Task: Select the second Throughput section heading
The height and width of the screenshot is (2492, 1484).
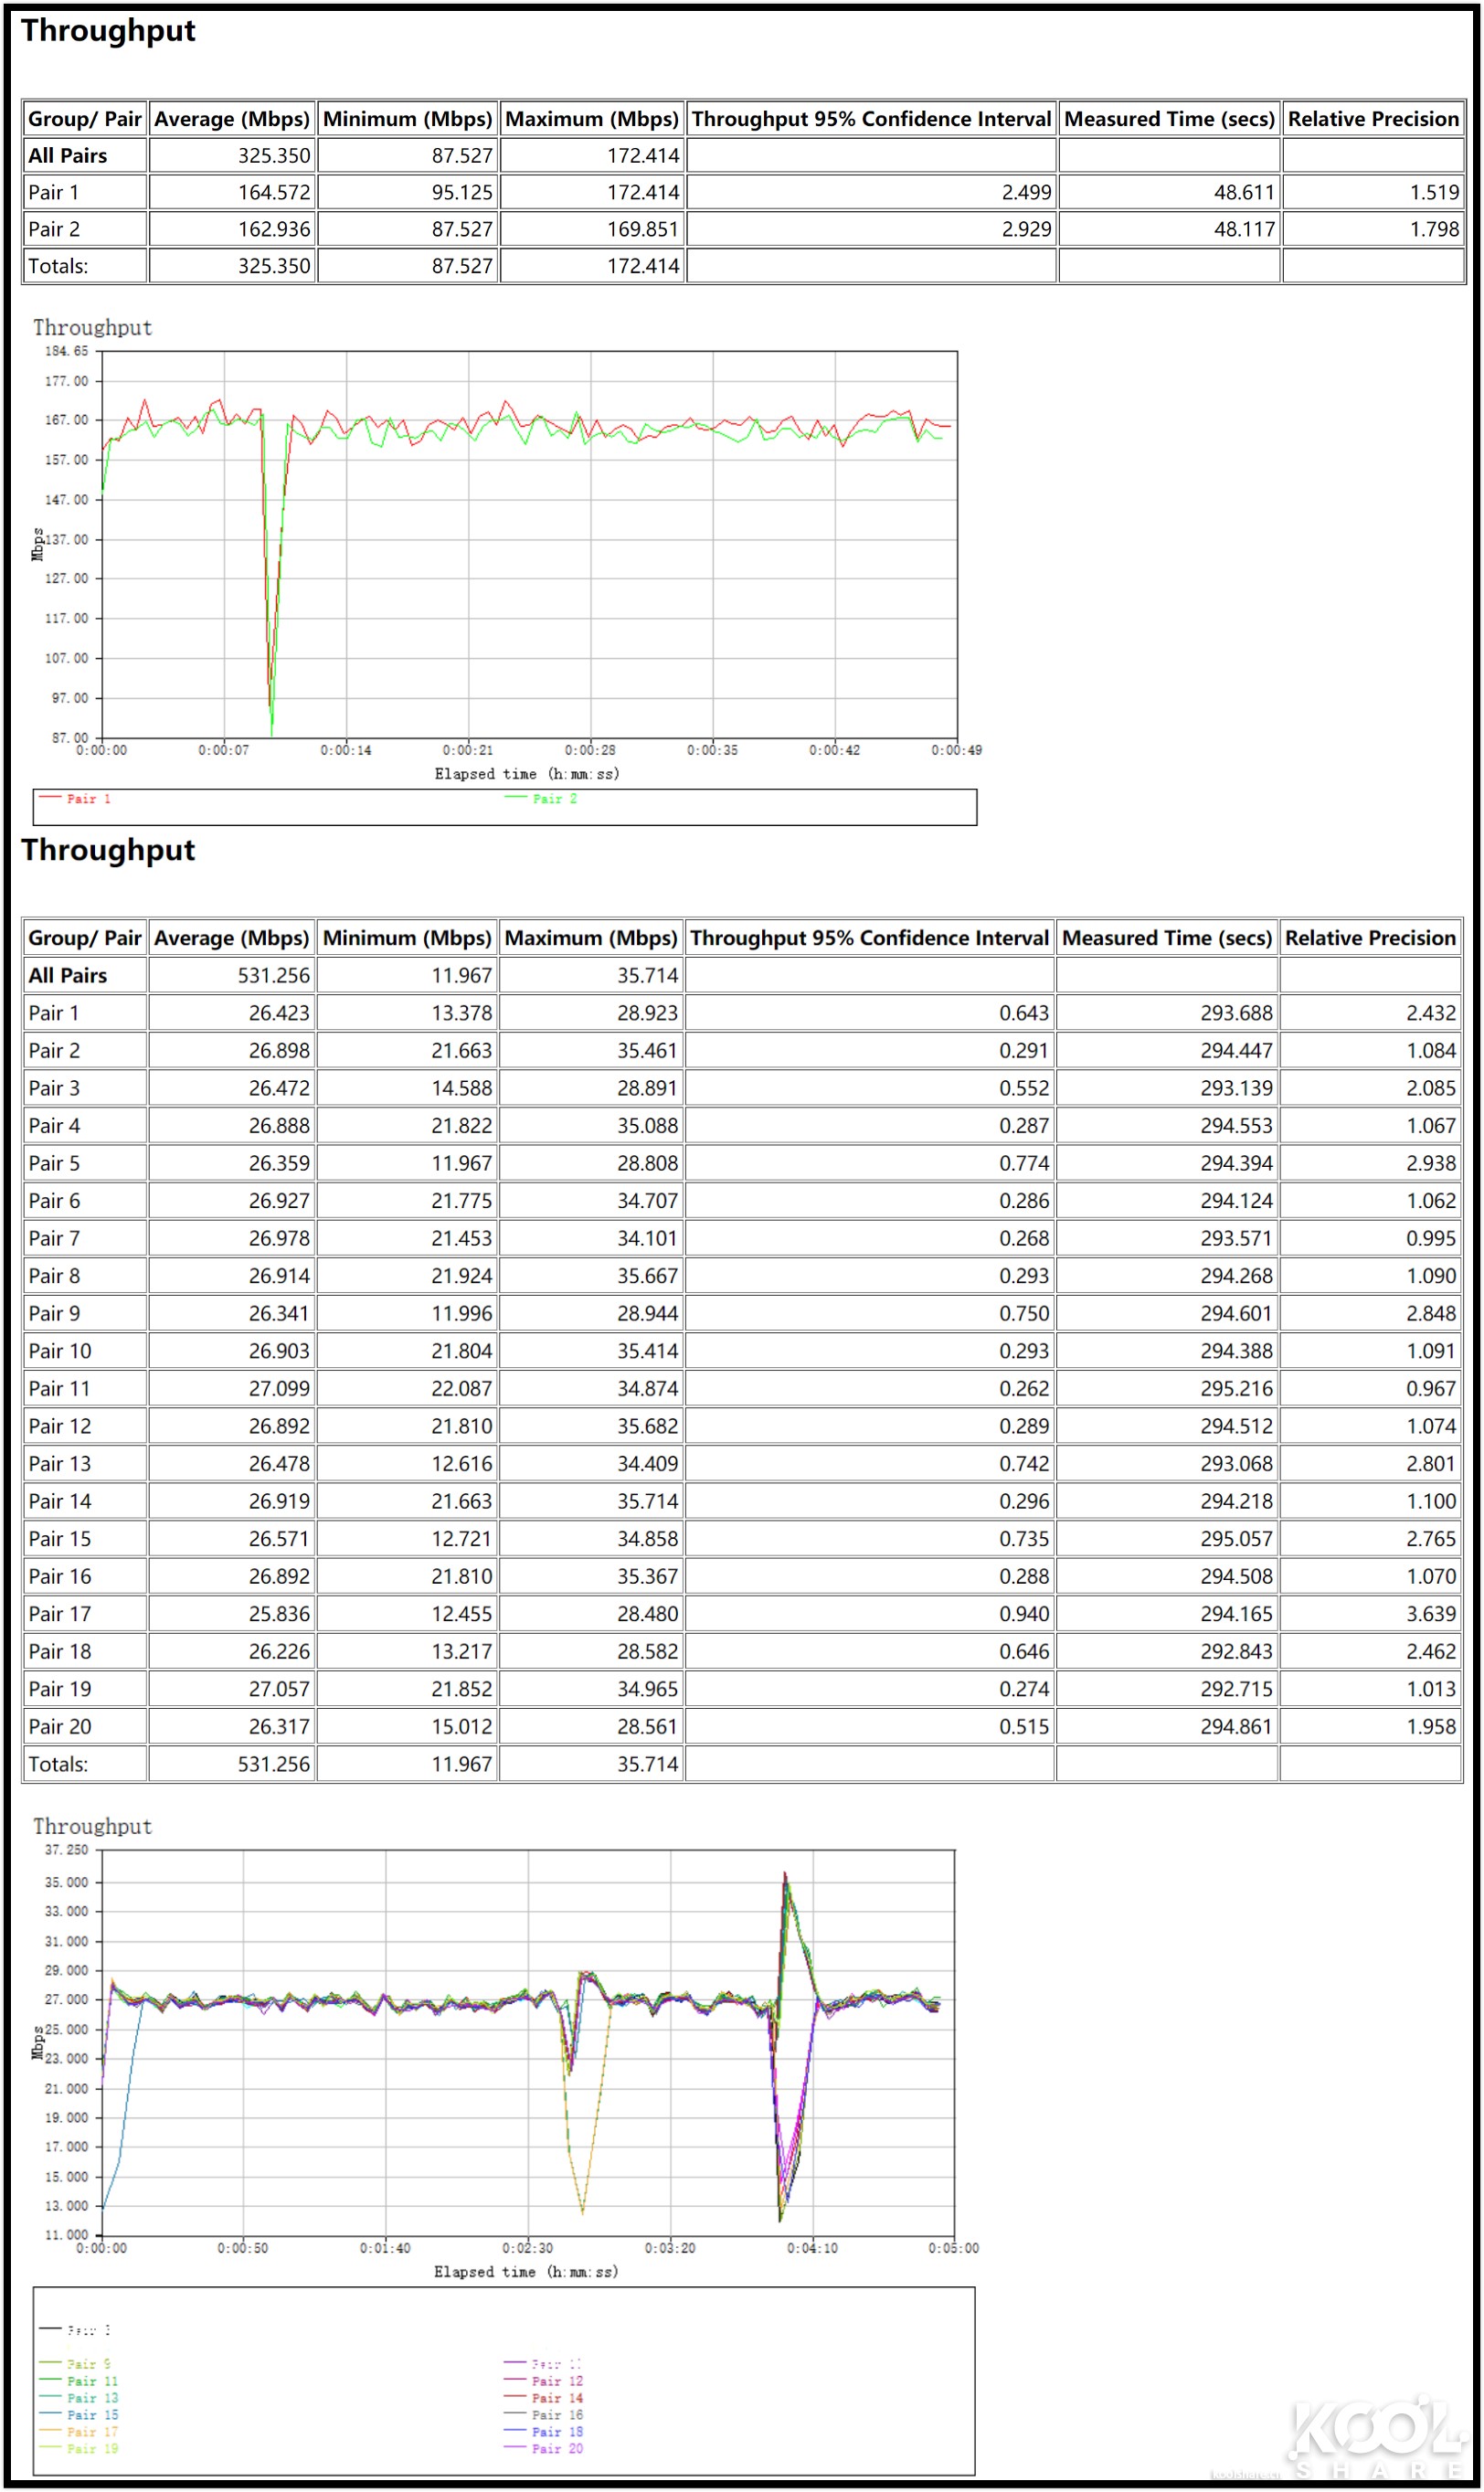Action: point(107,851)
